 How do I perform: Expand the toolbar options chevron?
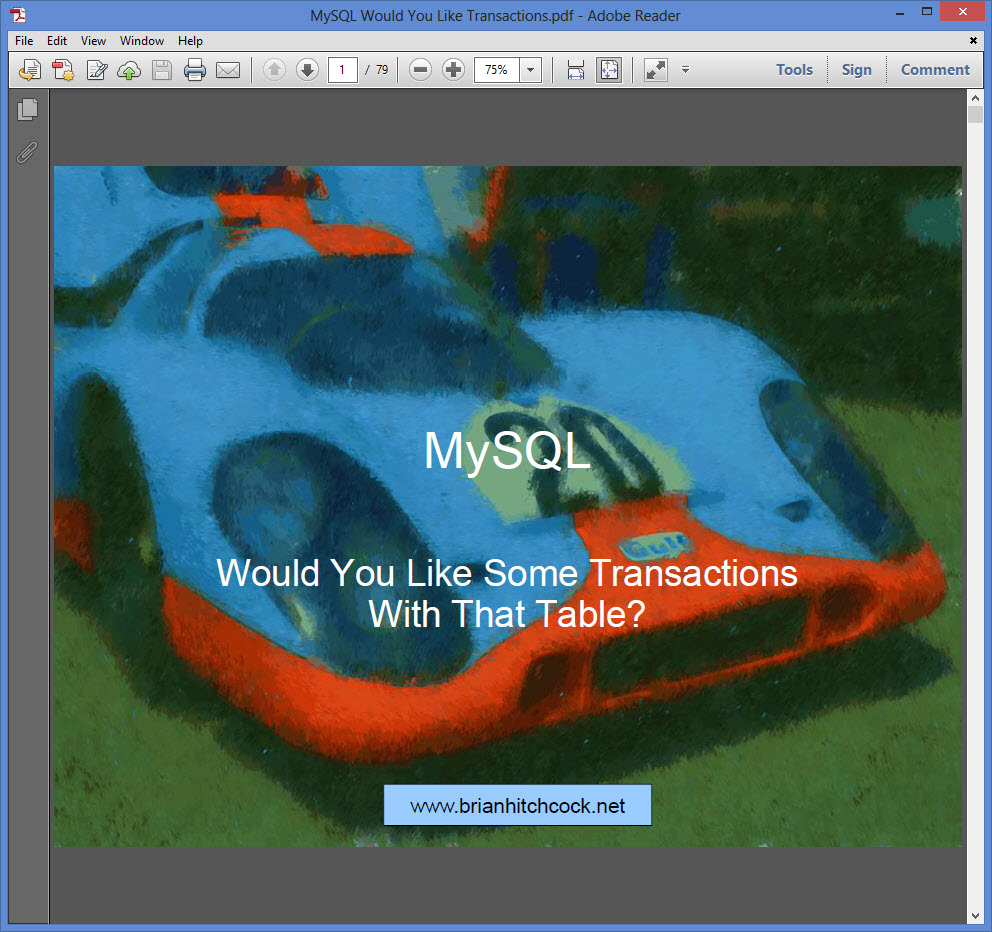pos(684,70)
